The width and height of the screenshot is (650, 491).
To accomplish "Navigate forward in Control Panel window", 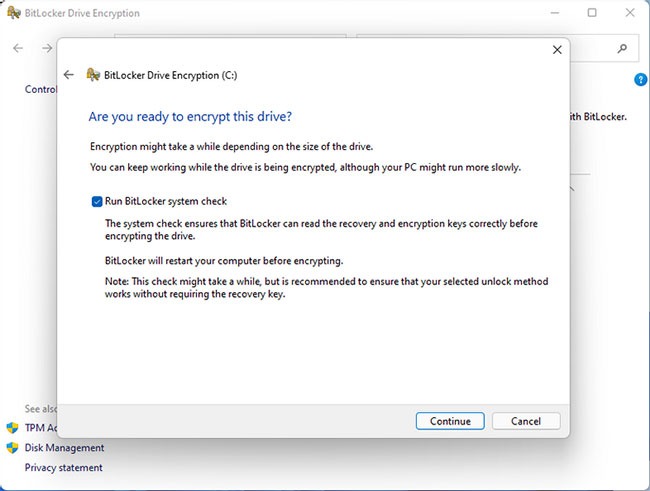I will [x=47, y=48].
